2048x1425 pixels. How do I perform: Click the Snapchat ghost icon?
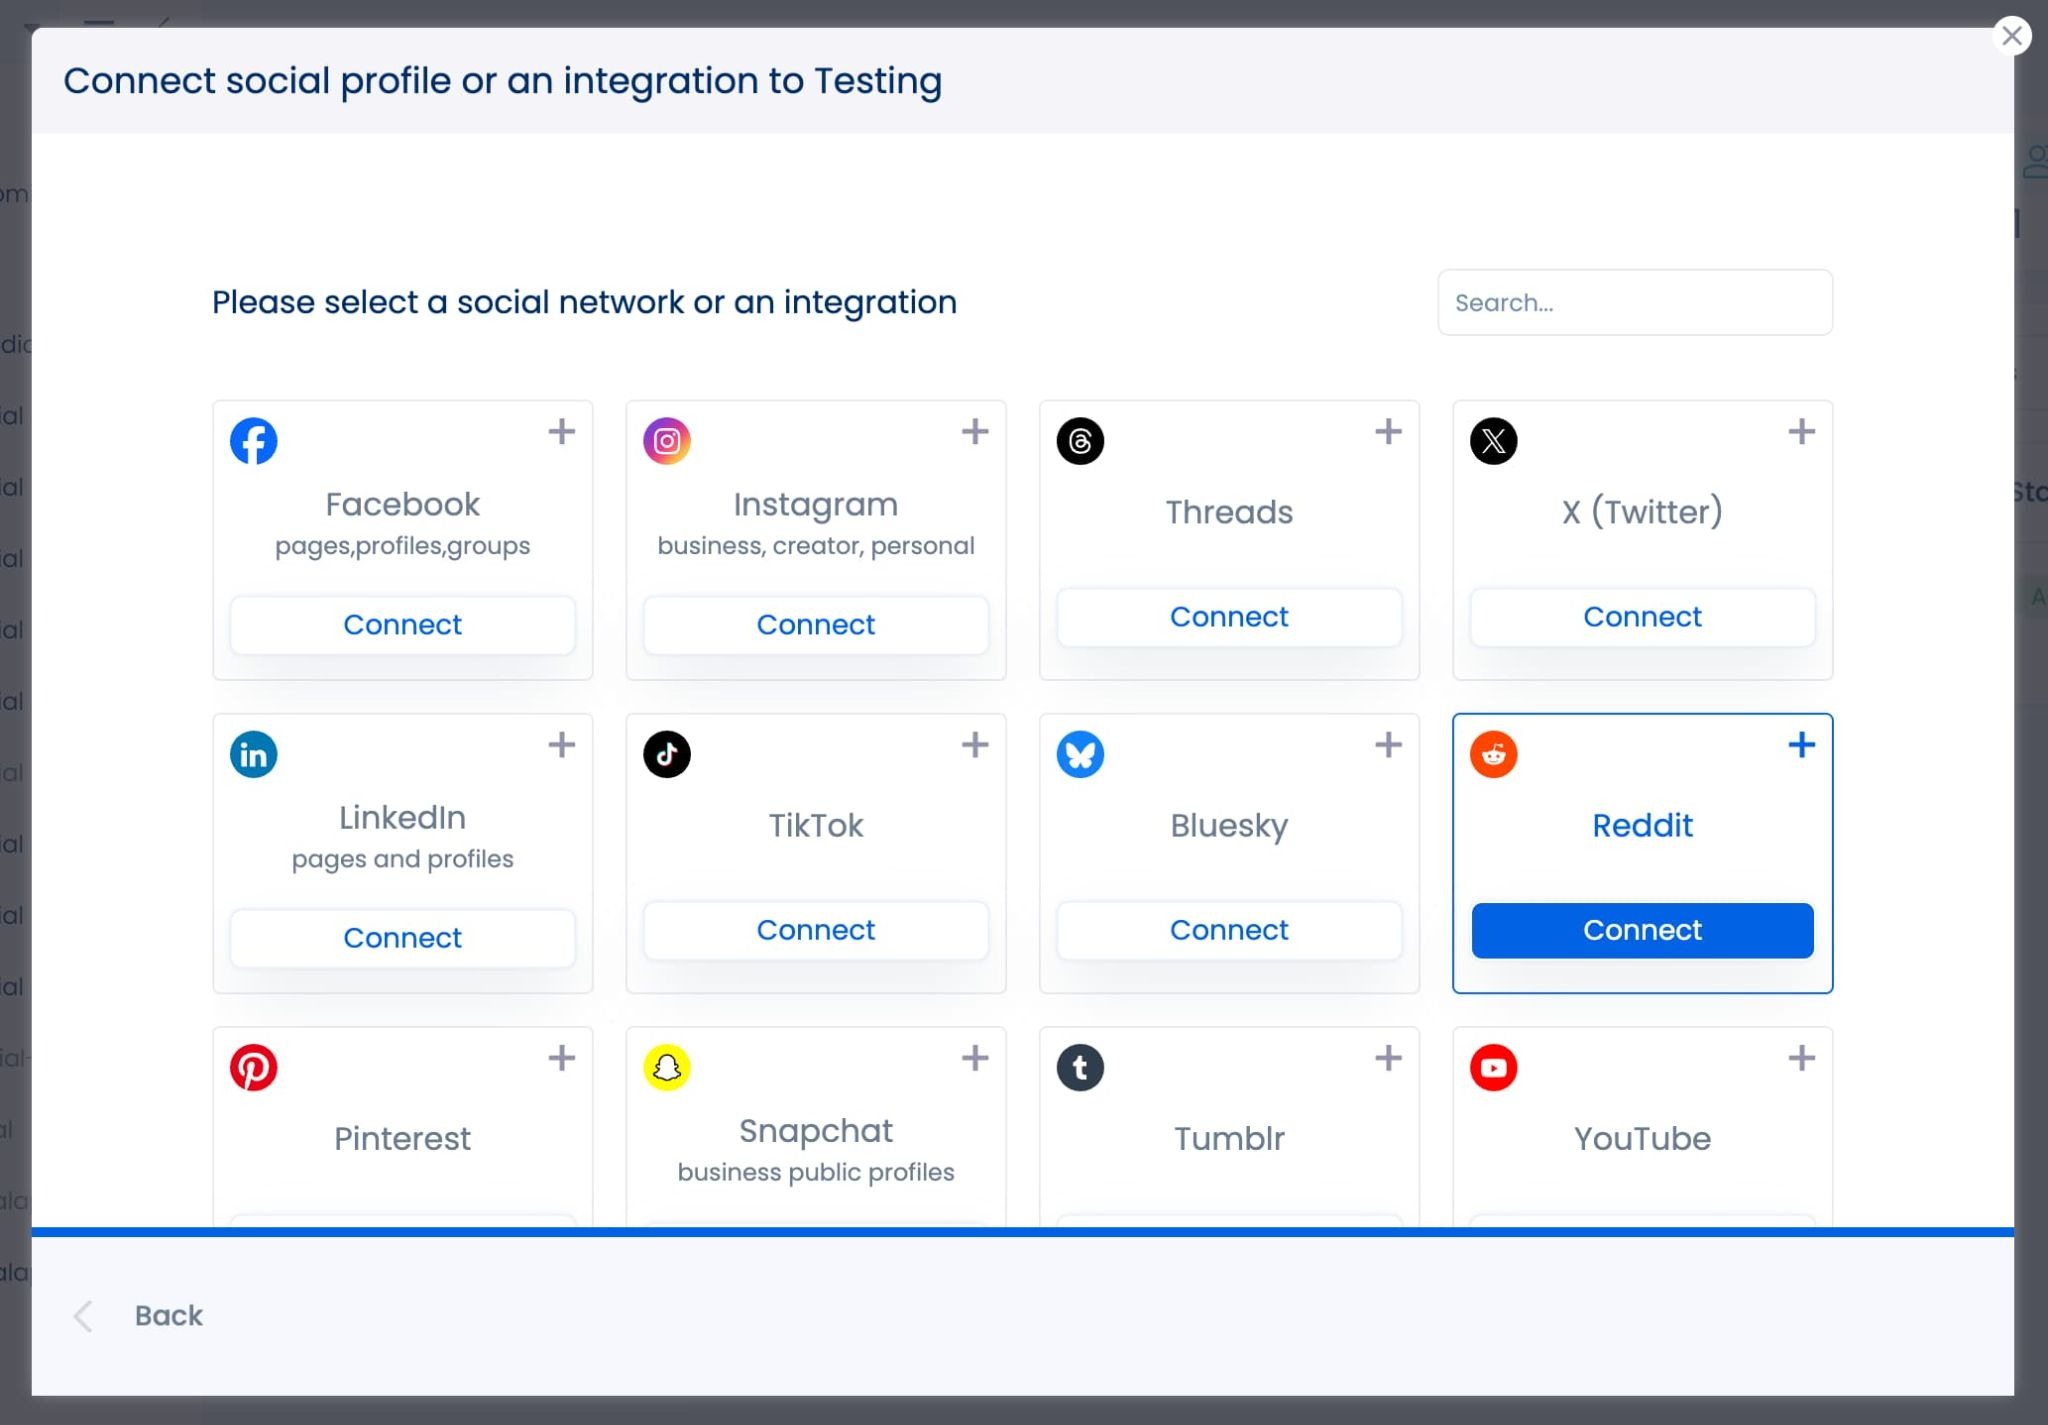[x=667, y=1066]
